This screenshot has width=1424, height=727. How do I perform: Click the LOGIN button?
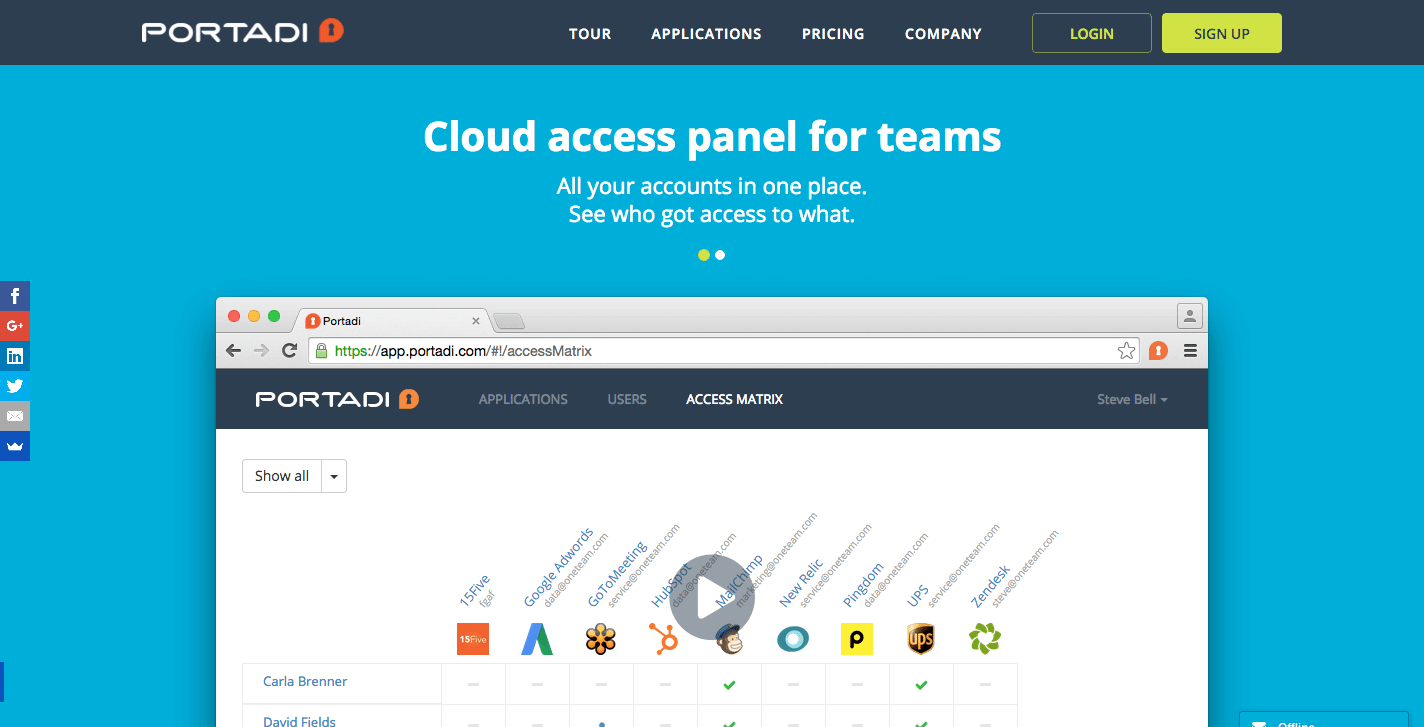1092,33
